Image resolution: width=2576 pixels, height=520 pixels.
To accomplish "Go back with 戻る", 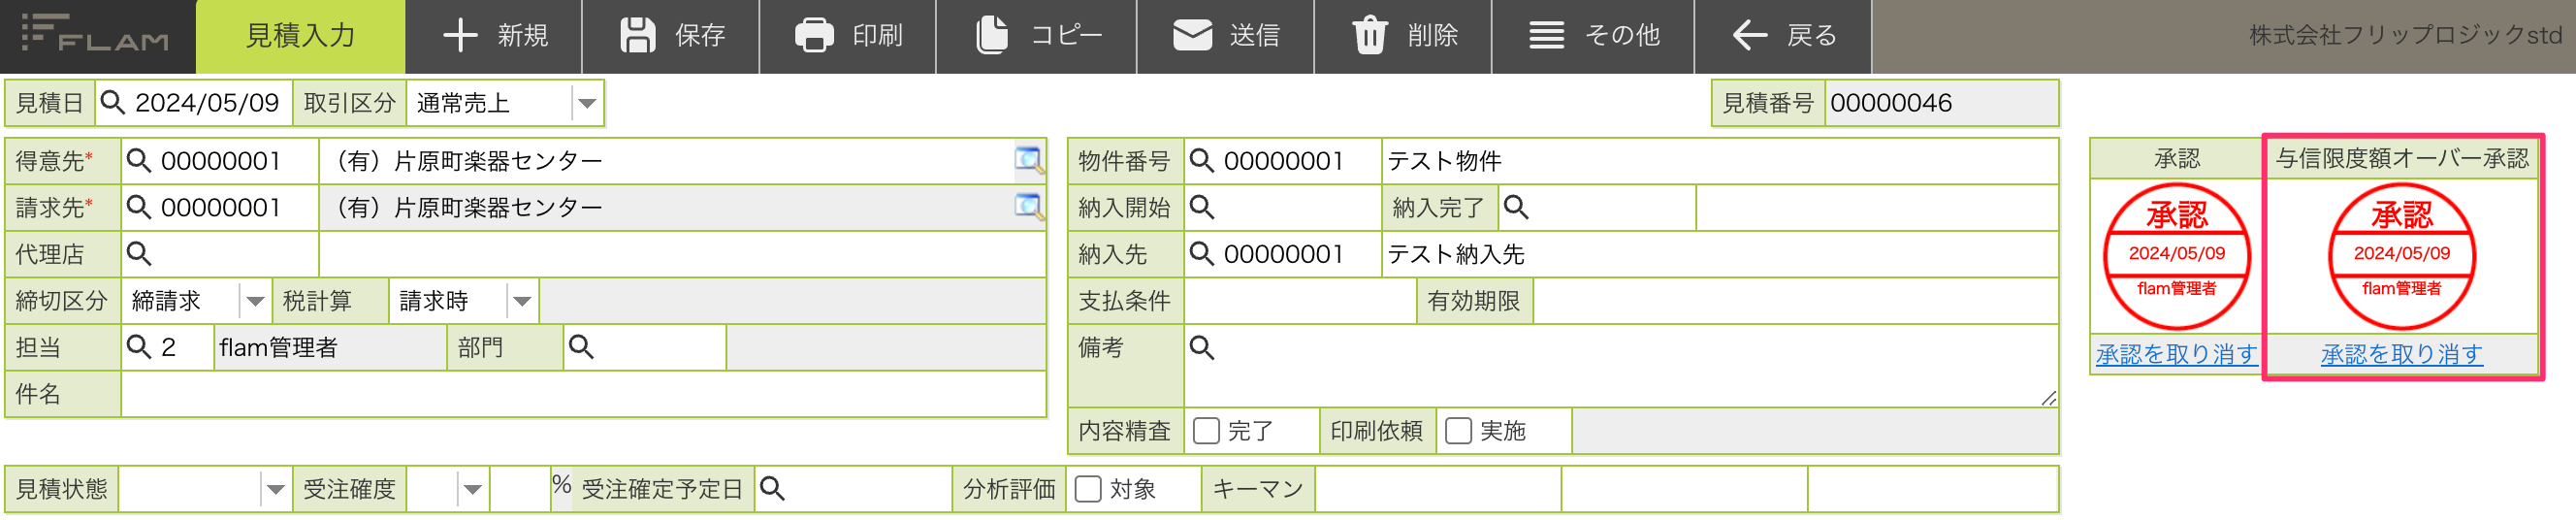I will point(1783,36).
